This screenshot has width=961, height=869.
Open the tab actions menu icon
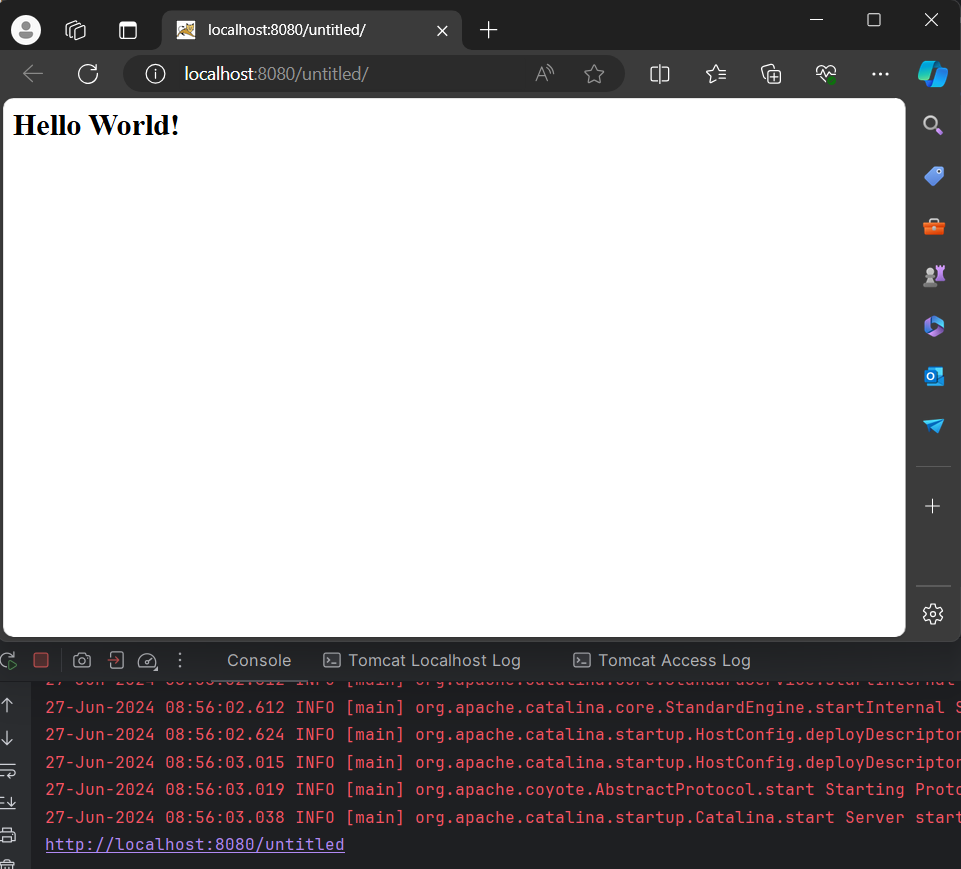point(127,30)
